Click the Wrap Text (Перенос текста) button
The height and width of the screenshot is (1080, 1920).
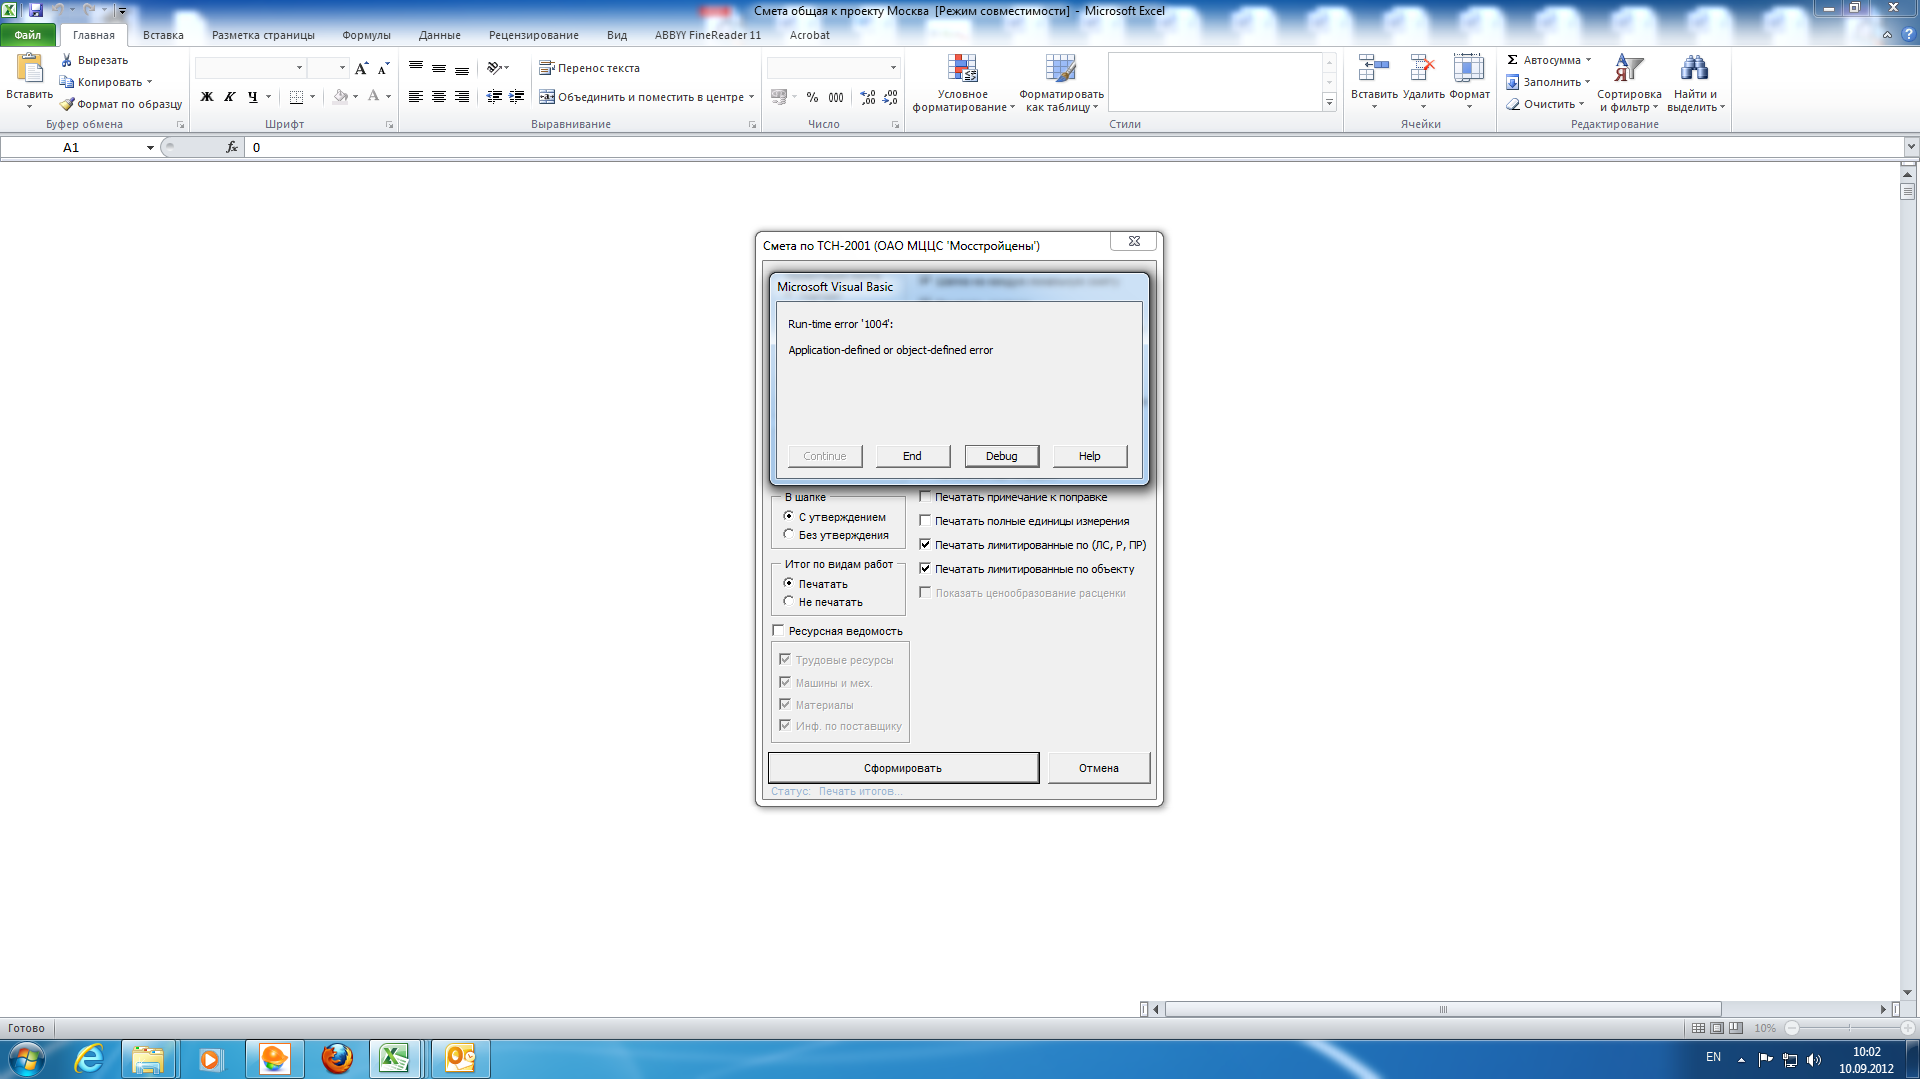click(x=589, y=68)
